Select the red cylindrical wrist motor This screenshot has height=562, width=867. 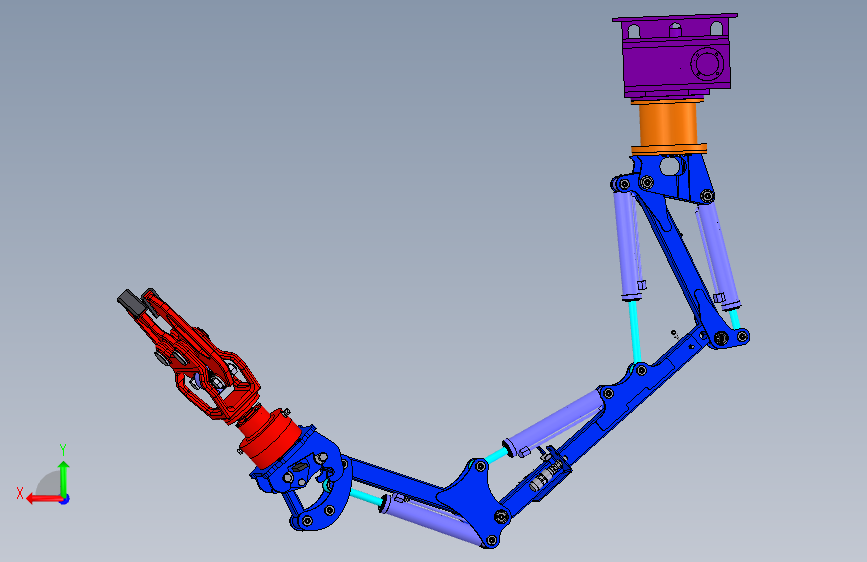270,436
